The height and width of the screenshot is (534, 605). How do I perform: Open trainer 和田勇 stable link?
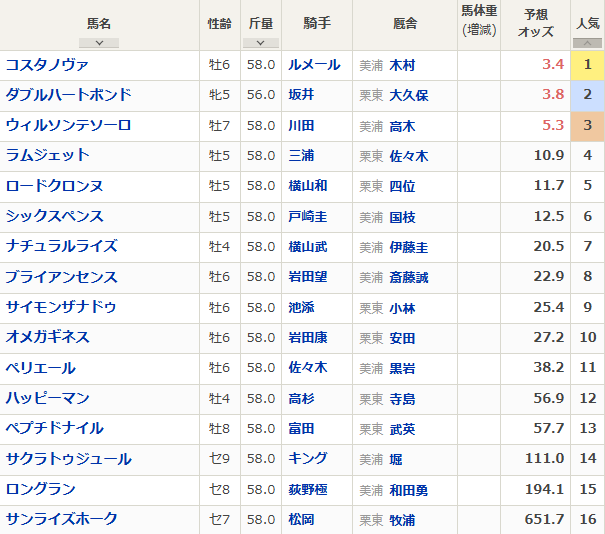click(410, 489)
